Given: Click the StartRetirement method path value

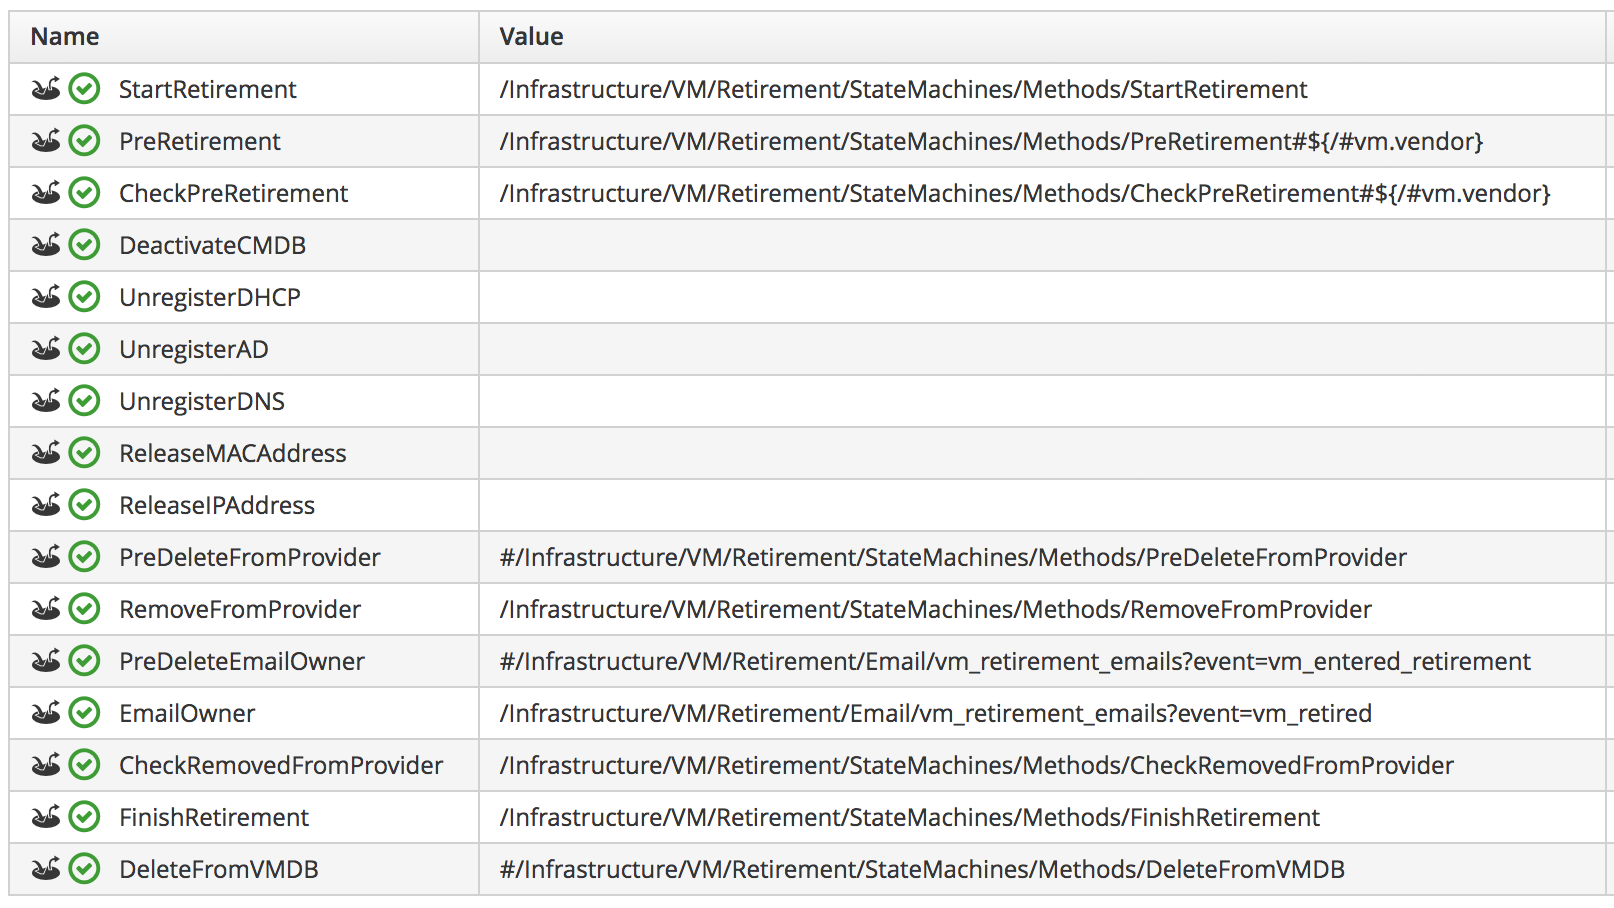Looking at the screenshot, I should tap(902, 89).
